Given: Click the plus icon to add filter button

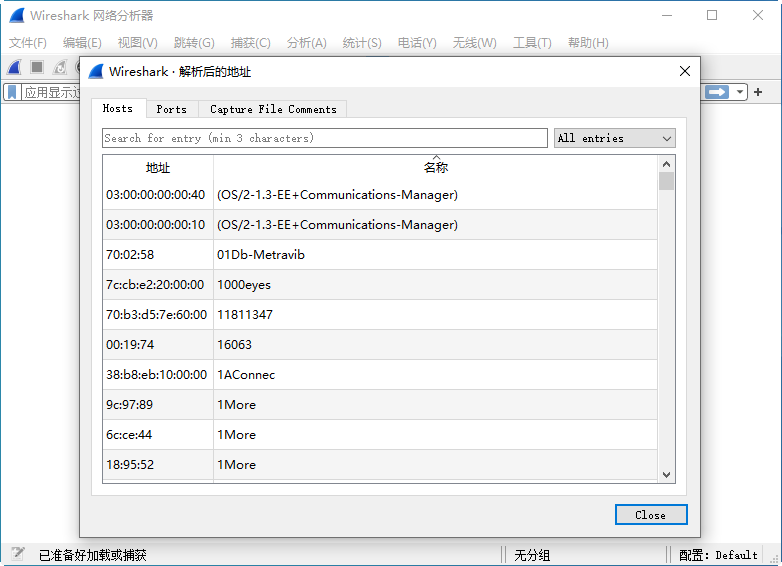Looking at the screenshot, I should [758, 92].
